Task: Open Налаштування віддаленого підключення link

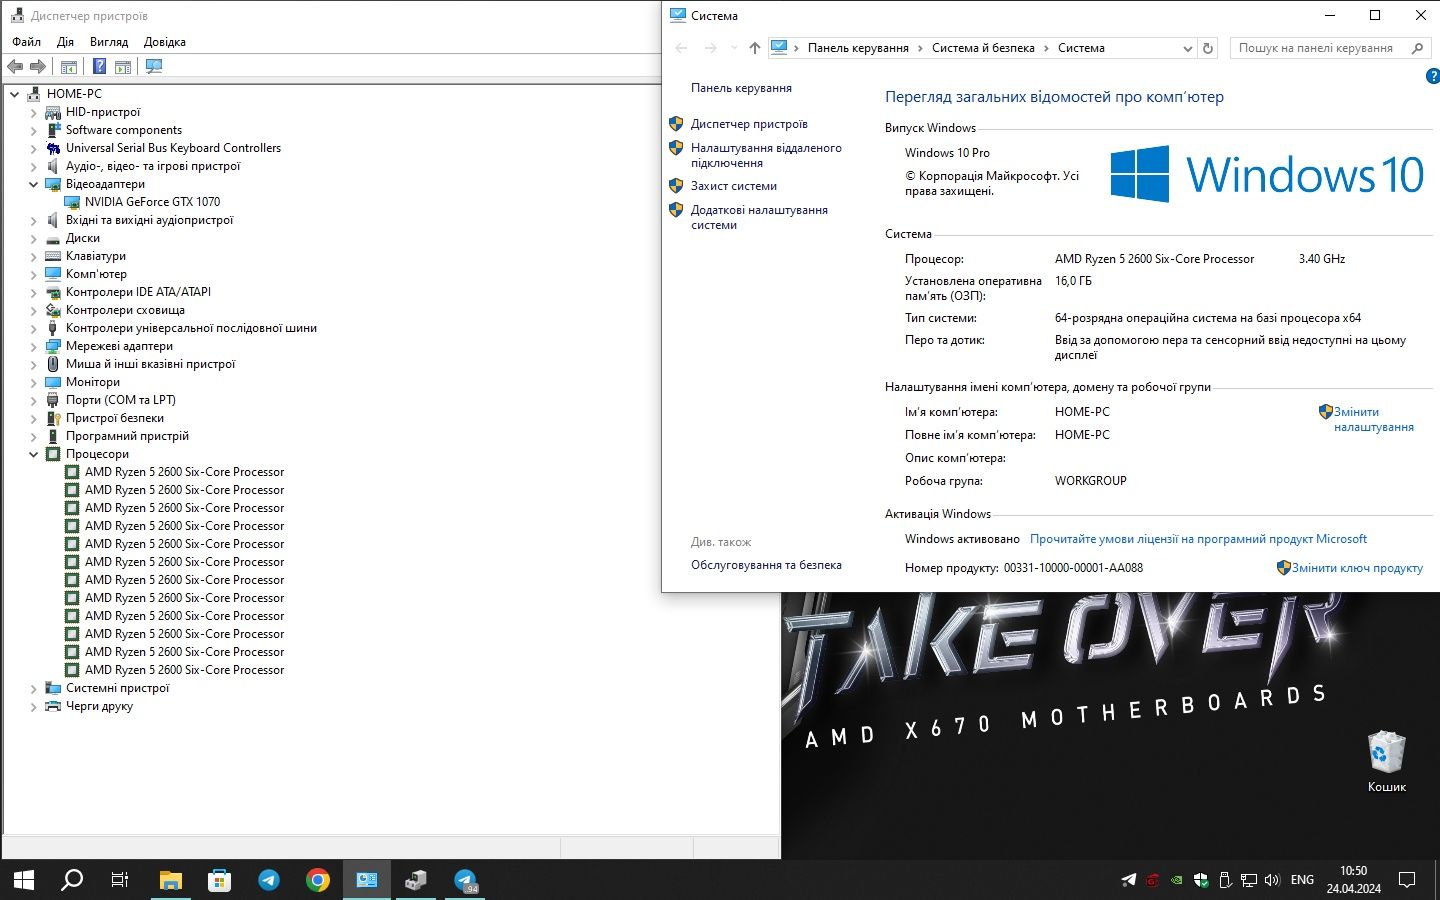Action: click(x=766, y=155)
